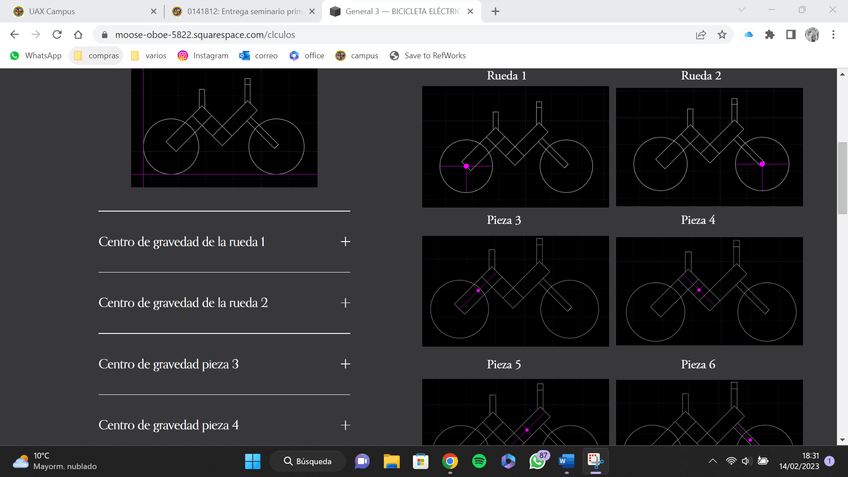Viewport: 848px width, 477px height.
Task: Expand Centro de gravedad pieza 4 accordion
Action: tap(224, 425)
